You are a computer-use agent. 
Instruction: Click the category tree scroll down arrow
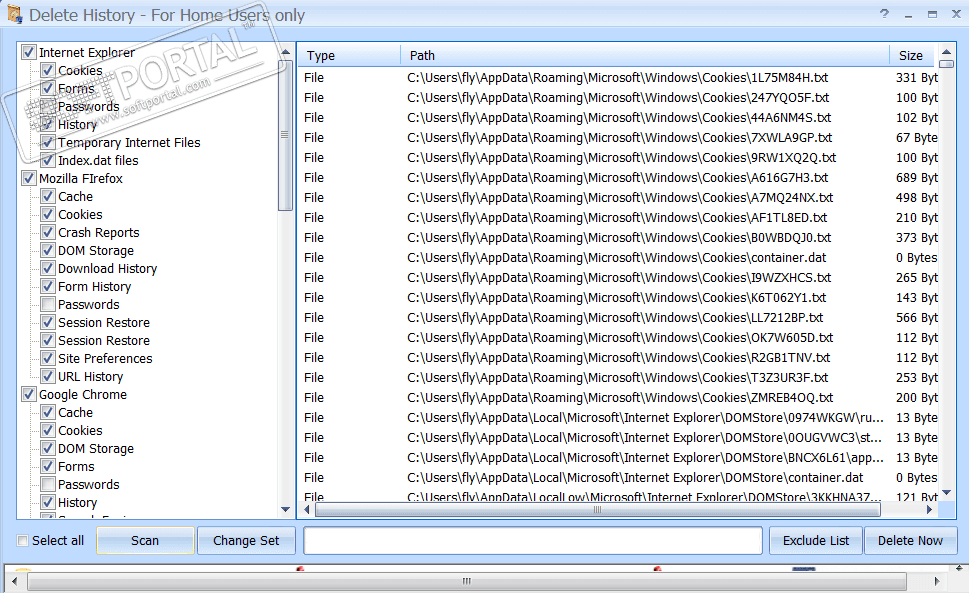point(286,510)
